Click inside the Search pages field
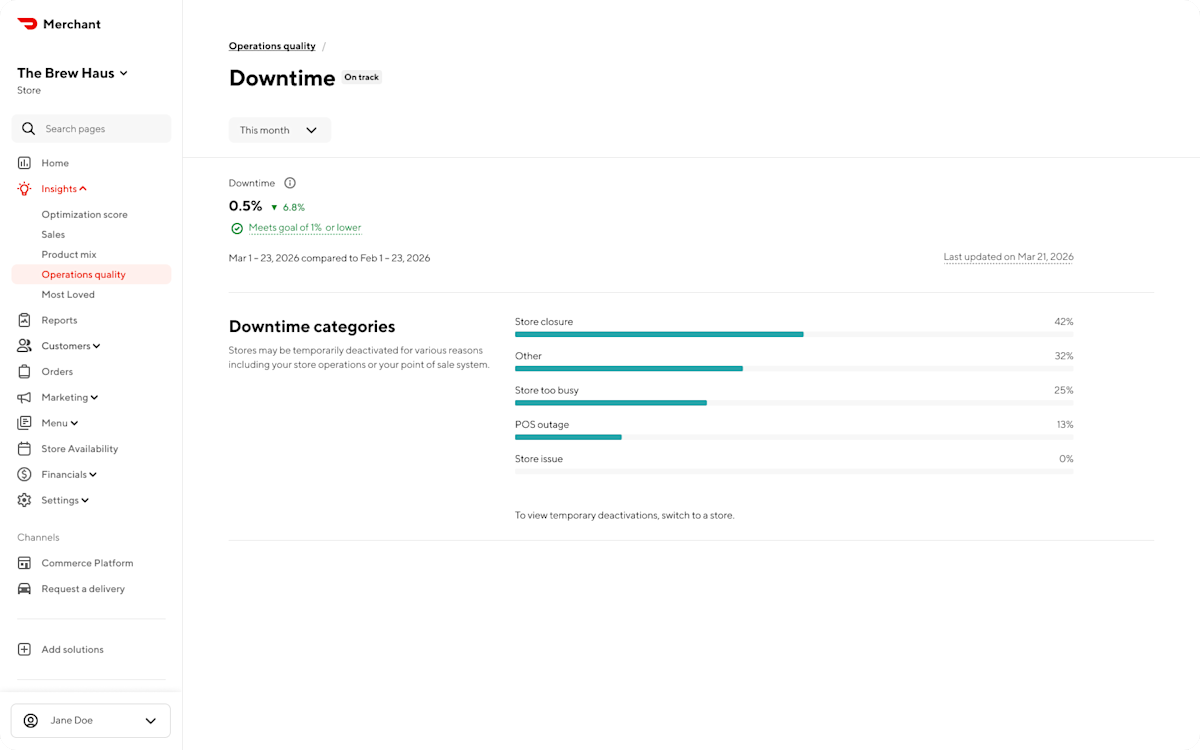 click(91, 128)
